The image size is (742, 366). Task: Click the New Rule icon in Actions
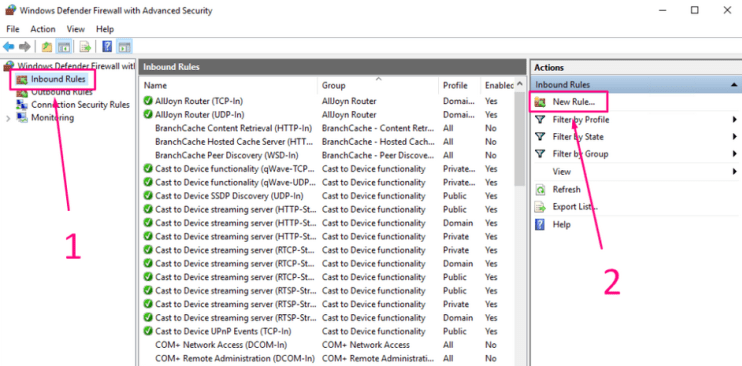pyautogui.click(x=540, y=102)
